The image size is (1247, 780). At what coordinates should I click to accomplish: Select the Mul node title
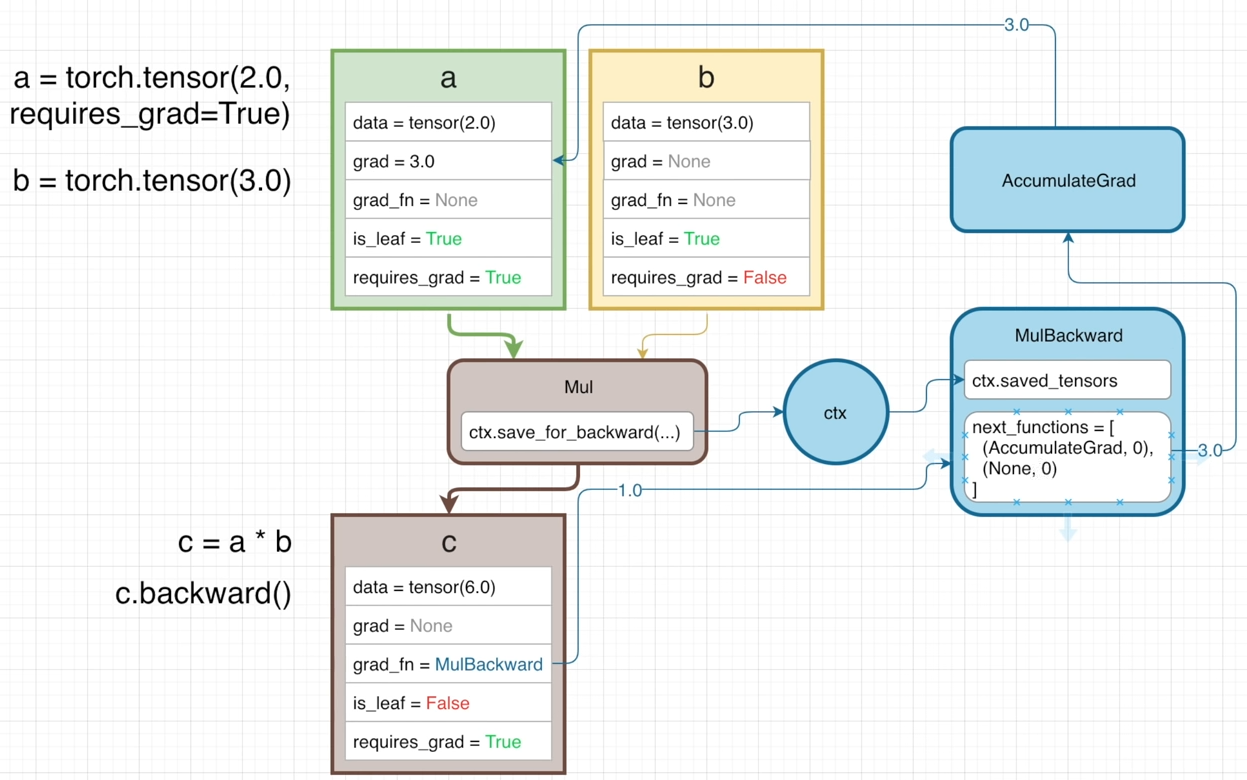578,387
